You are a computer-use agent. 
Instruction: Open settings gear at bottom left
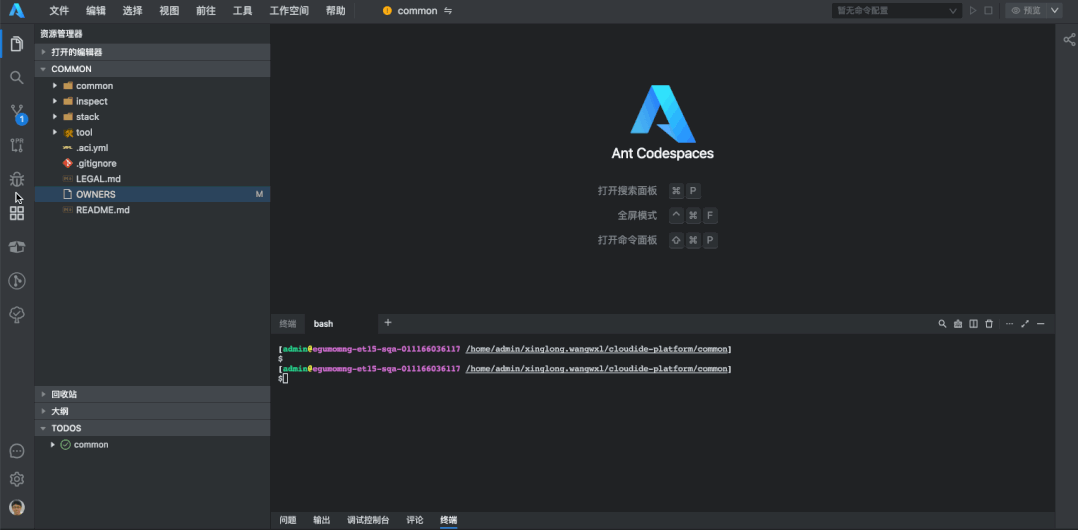click(17, 479)
